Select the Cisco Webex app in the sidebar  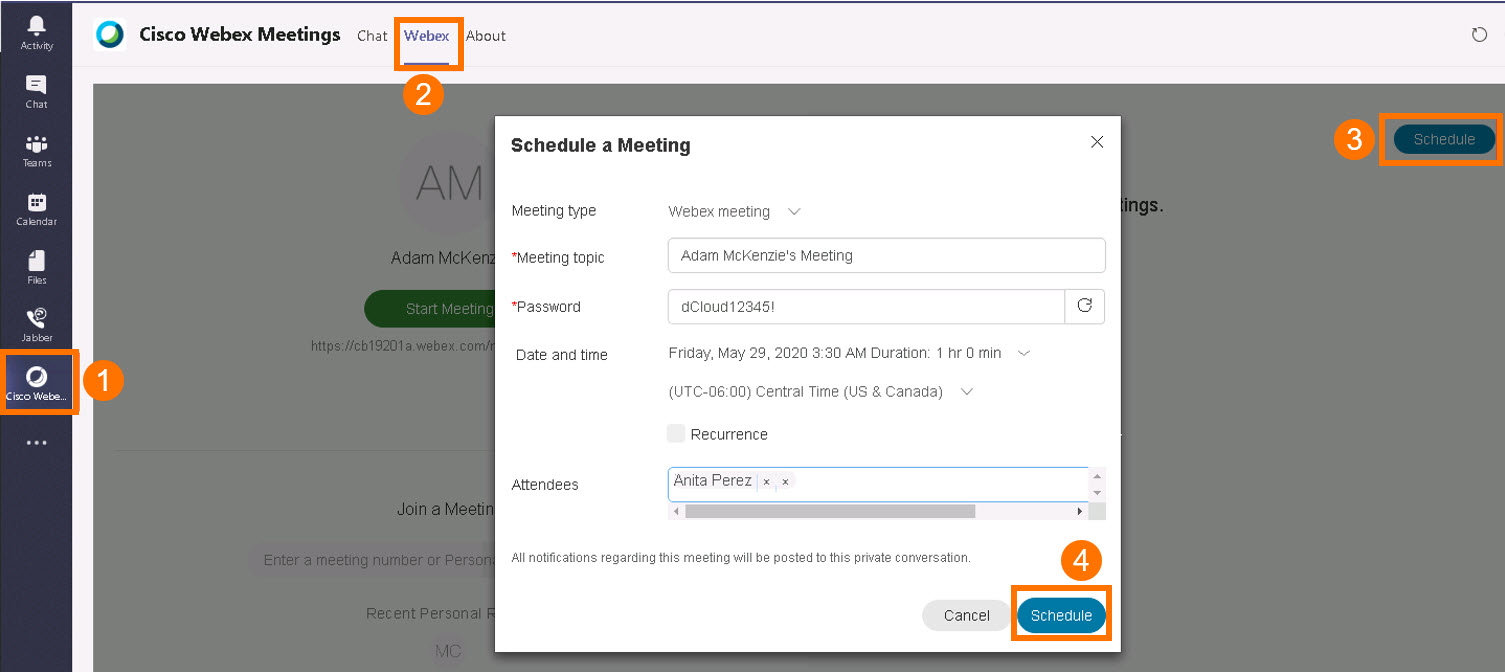point(37,383)
